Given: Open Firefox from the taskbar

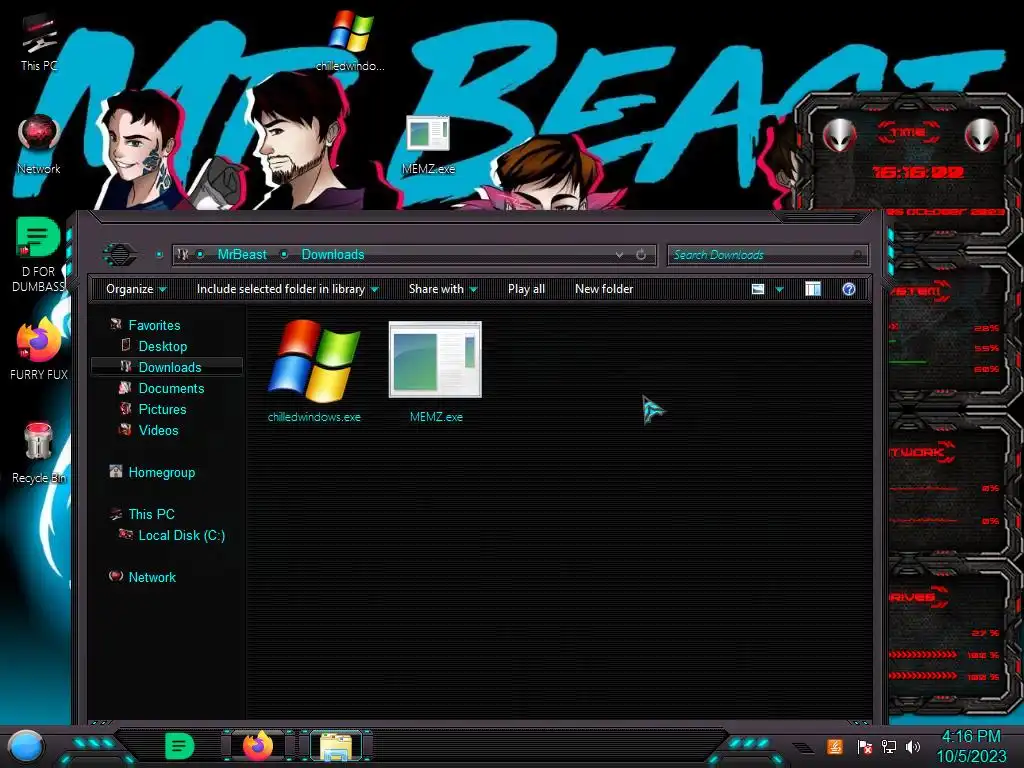Looking at the screenshot, I should pos(258,746).
